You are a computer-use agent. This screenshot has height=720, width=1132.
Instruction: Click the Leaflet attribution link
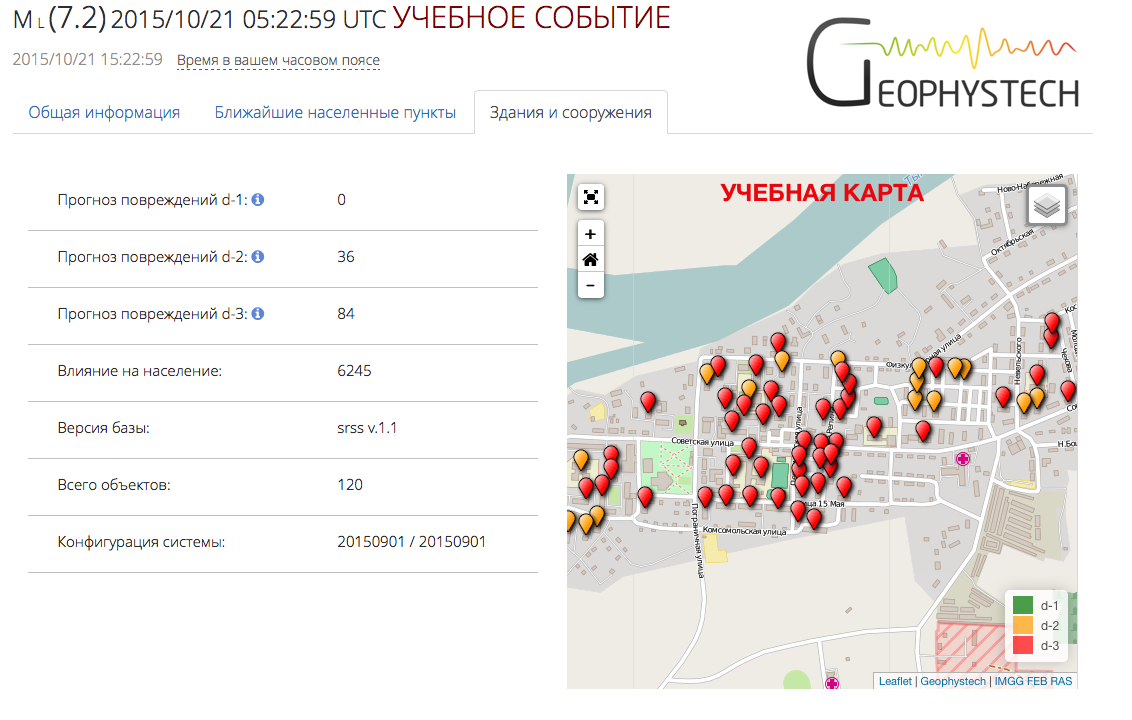(x=895, y=680)
